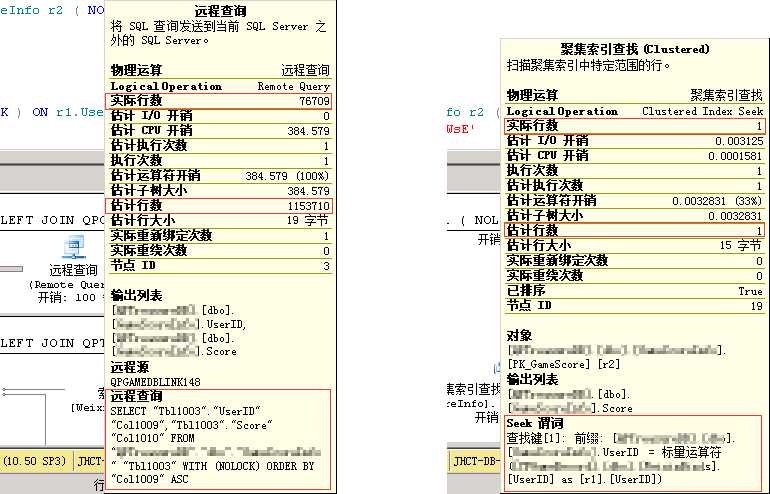This screenshot has height=494, width=770.
Task: Click the 对象 heading
Action: 520,336
